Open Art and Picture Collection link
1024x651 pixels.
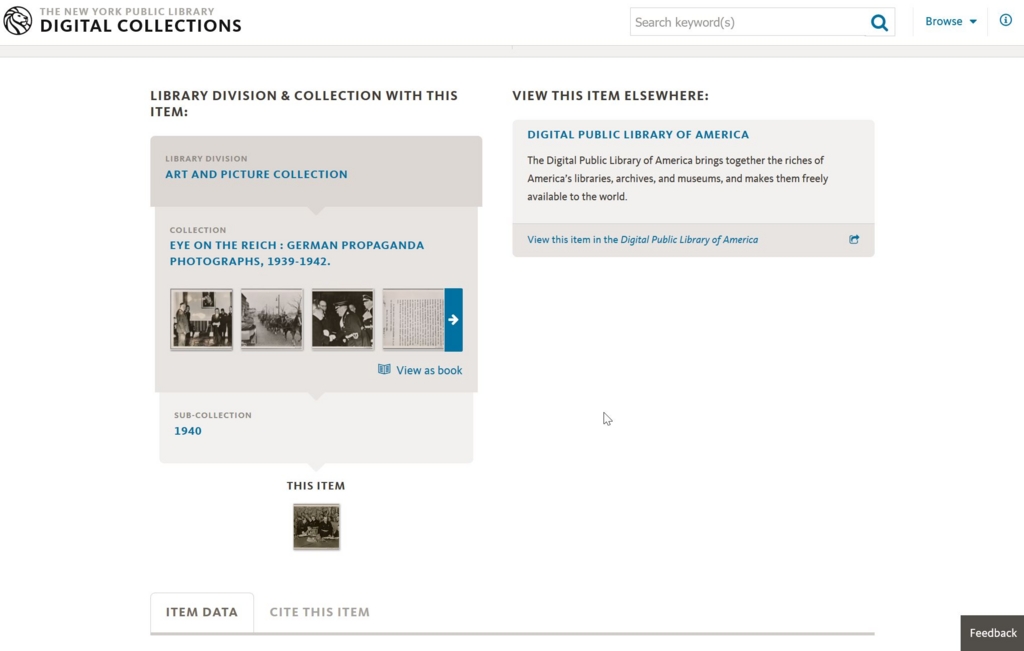click(x=256, y=174)
